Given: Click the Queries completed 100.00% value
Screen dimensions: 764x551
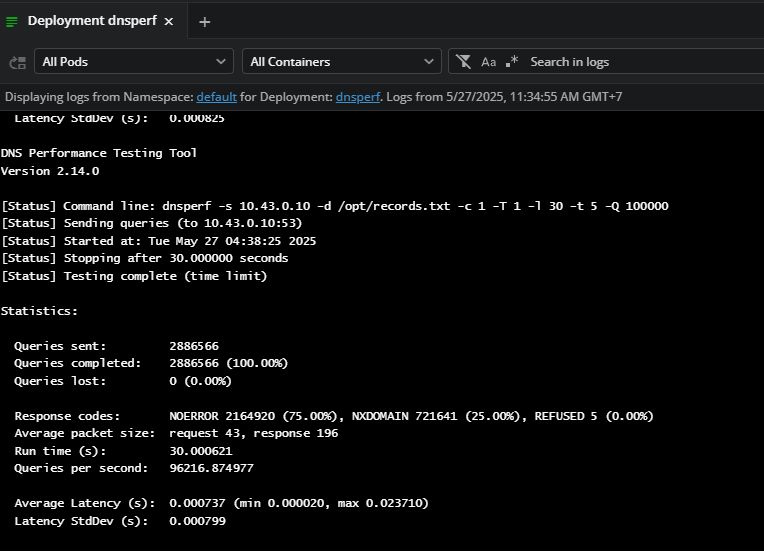Looking at the screenshot, I should [x=229, y=363].
